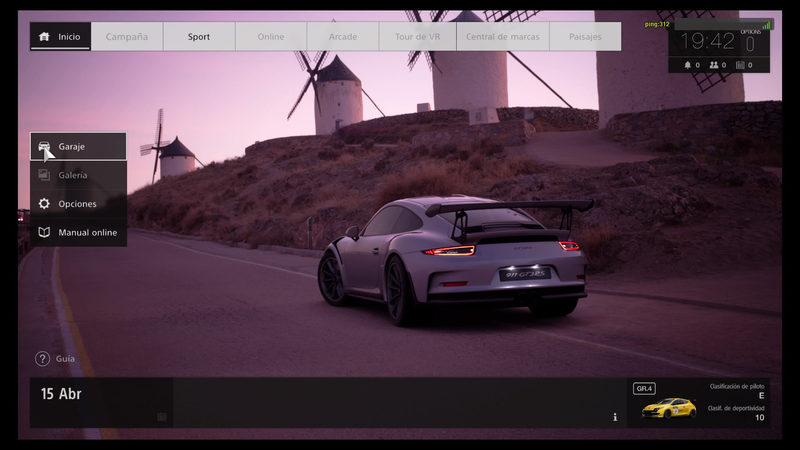Go to the Arcade tab

tap(343, 37)
